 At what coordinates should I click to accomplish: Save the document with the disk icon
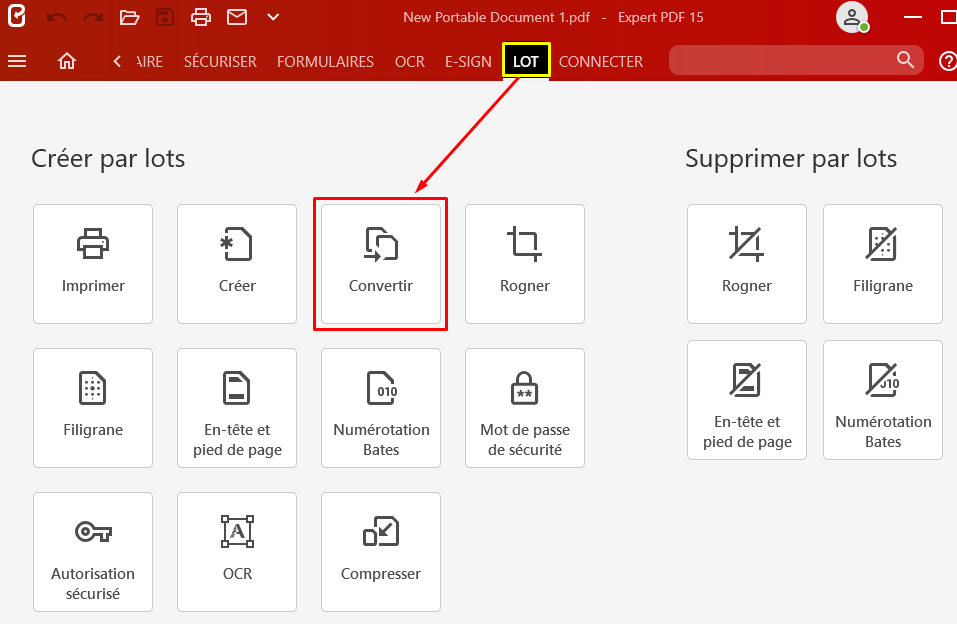165,17
